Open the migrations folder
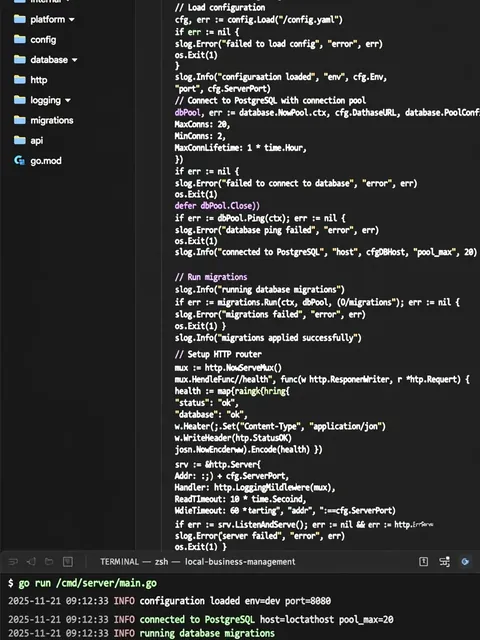 coord(52,120)
